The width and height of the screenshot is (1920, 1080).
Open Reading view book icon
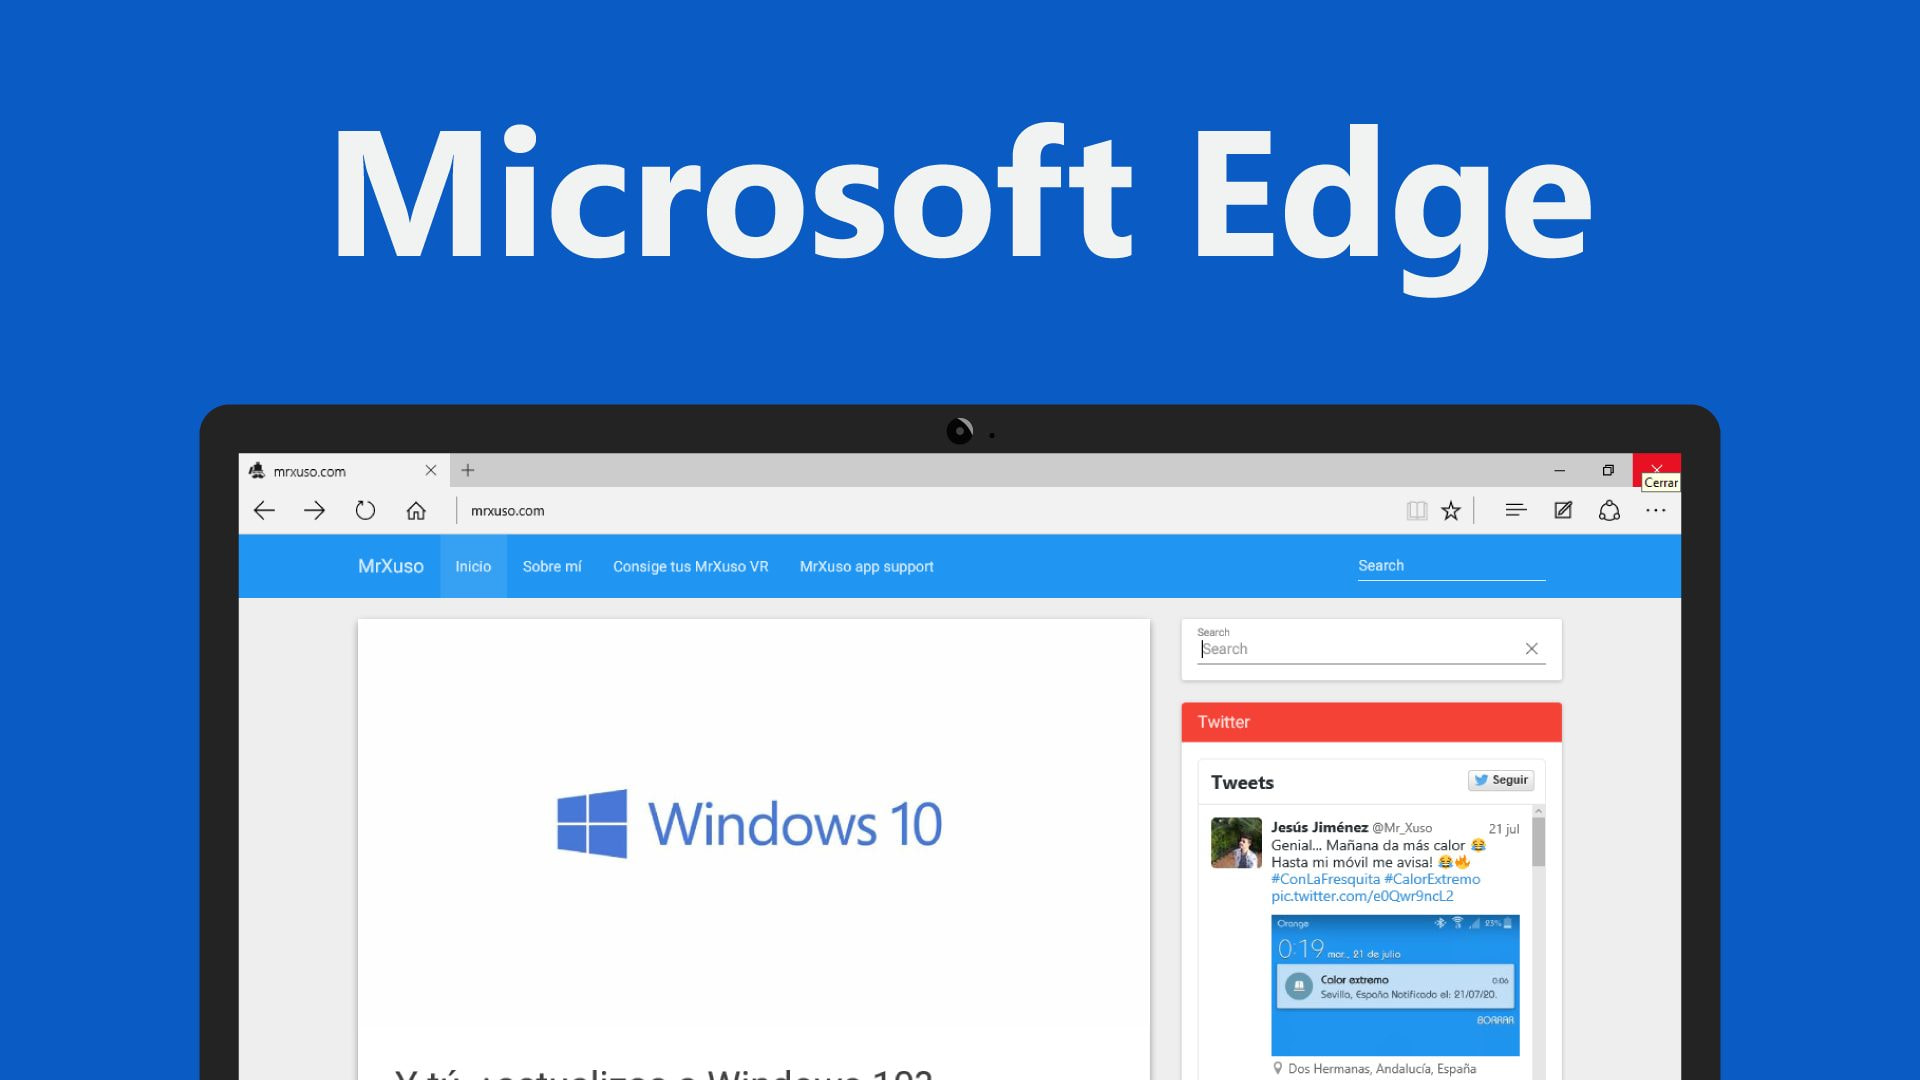(1416, 511)
